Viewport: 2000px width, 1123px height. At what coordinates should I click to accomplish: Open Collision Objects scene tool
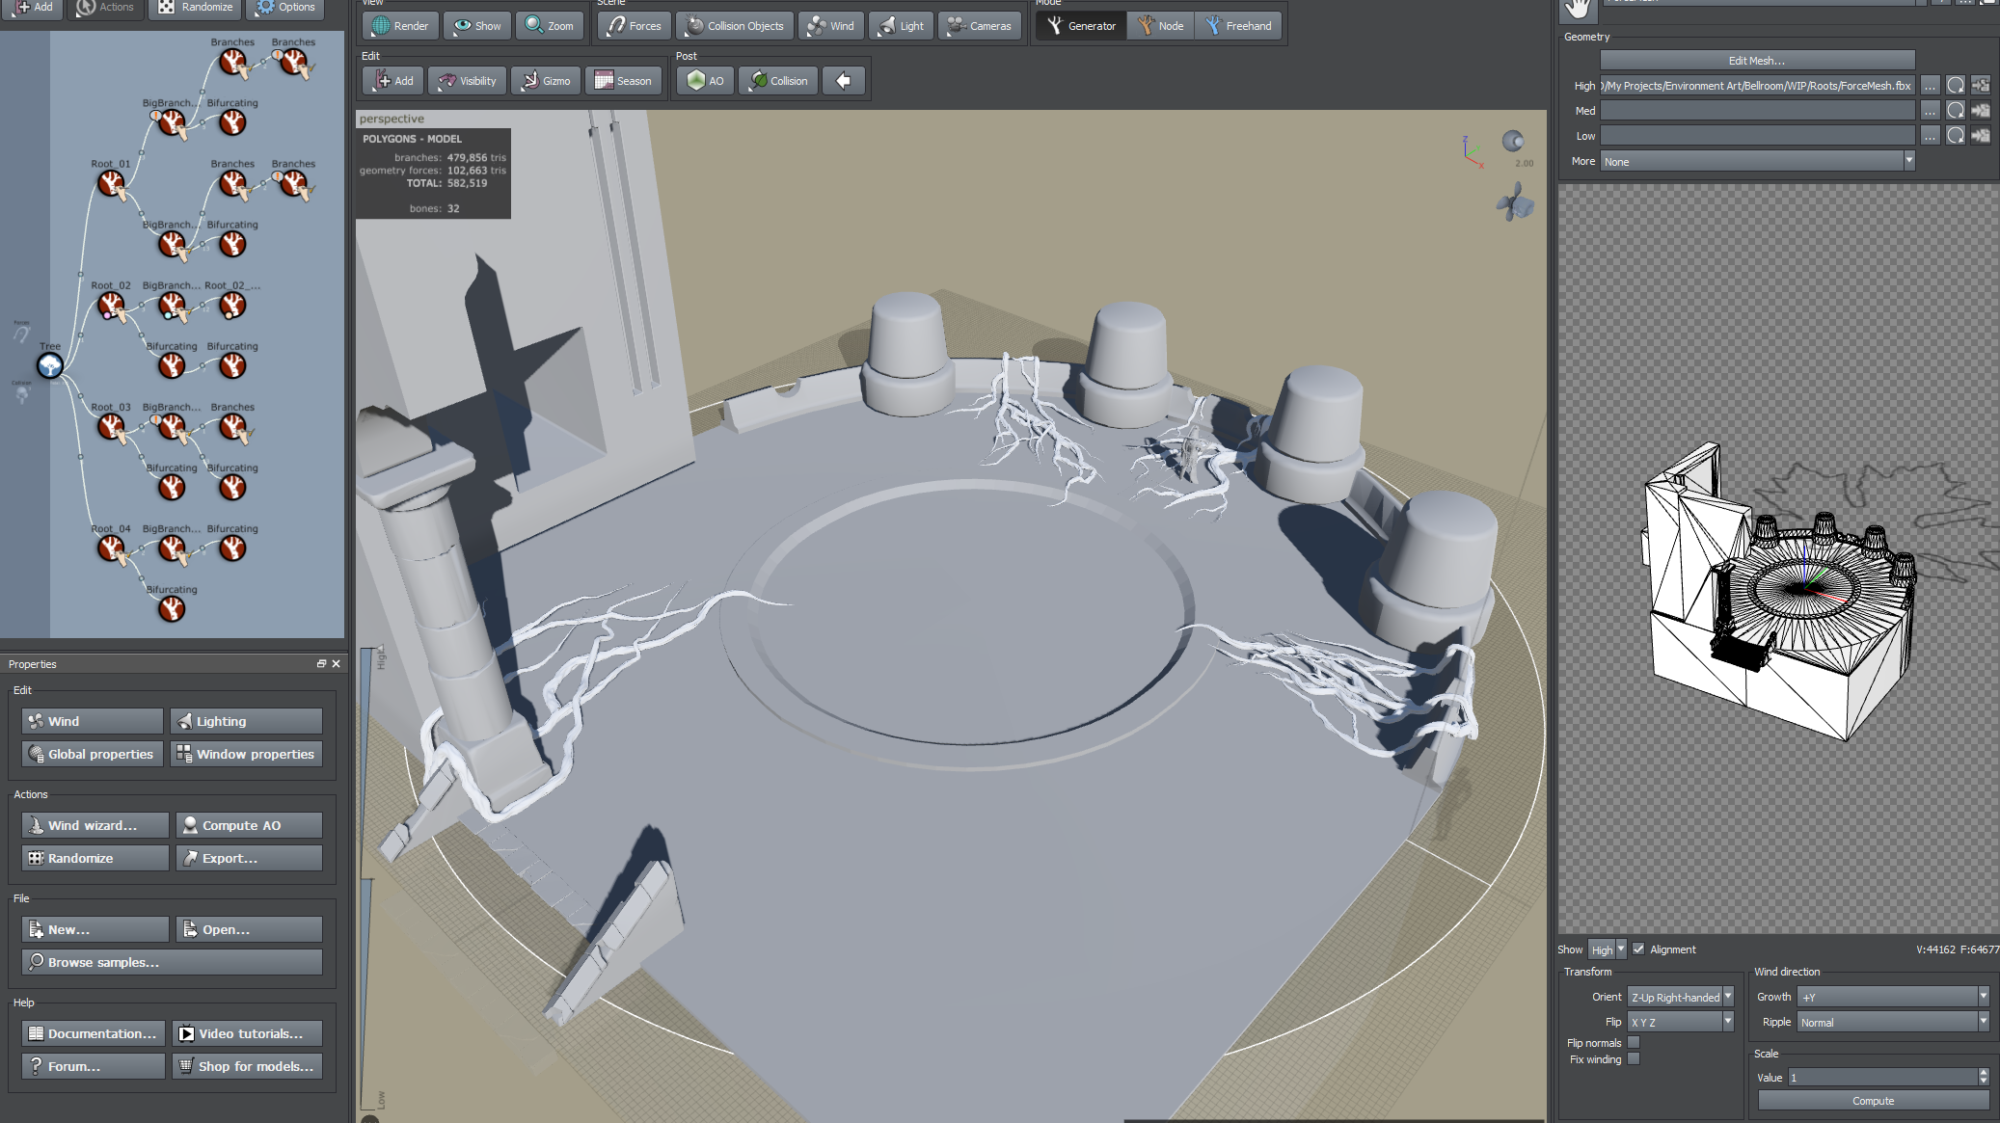point(735,26)
